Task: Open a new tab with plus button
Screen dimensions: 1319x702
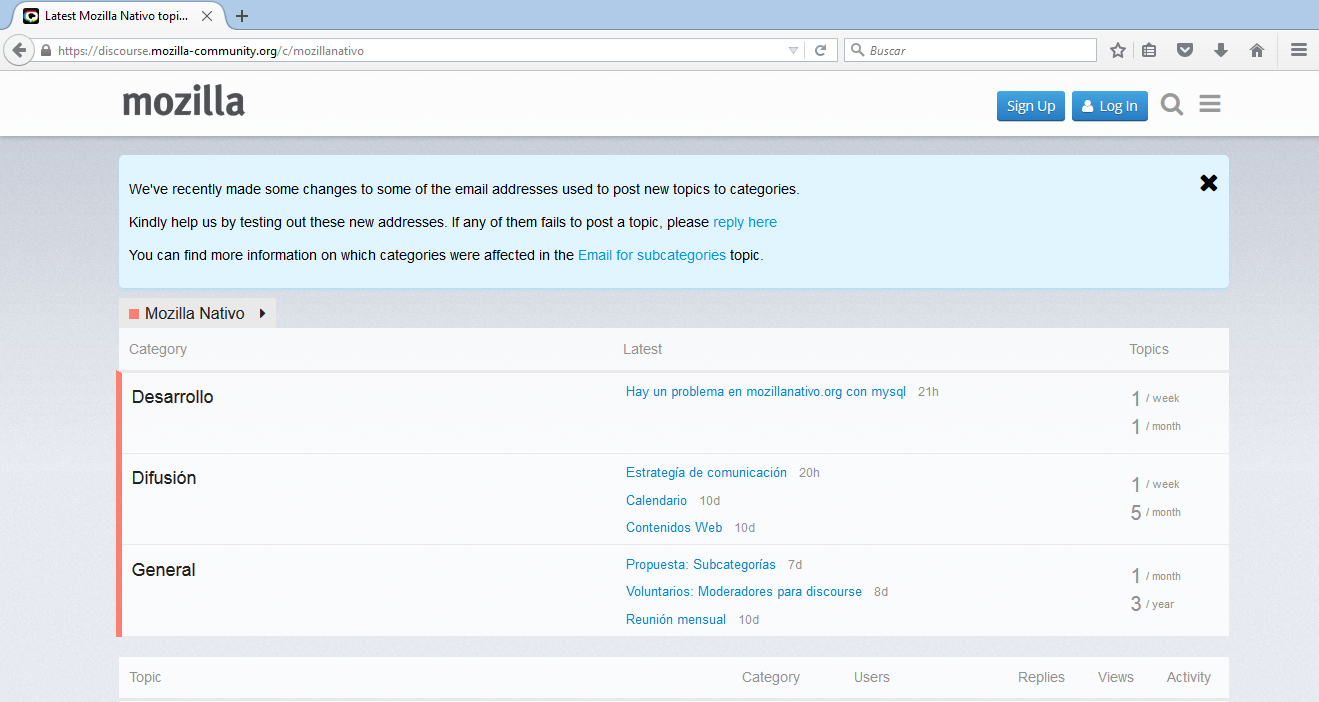Action: click(242, 16)
